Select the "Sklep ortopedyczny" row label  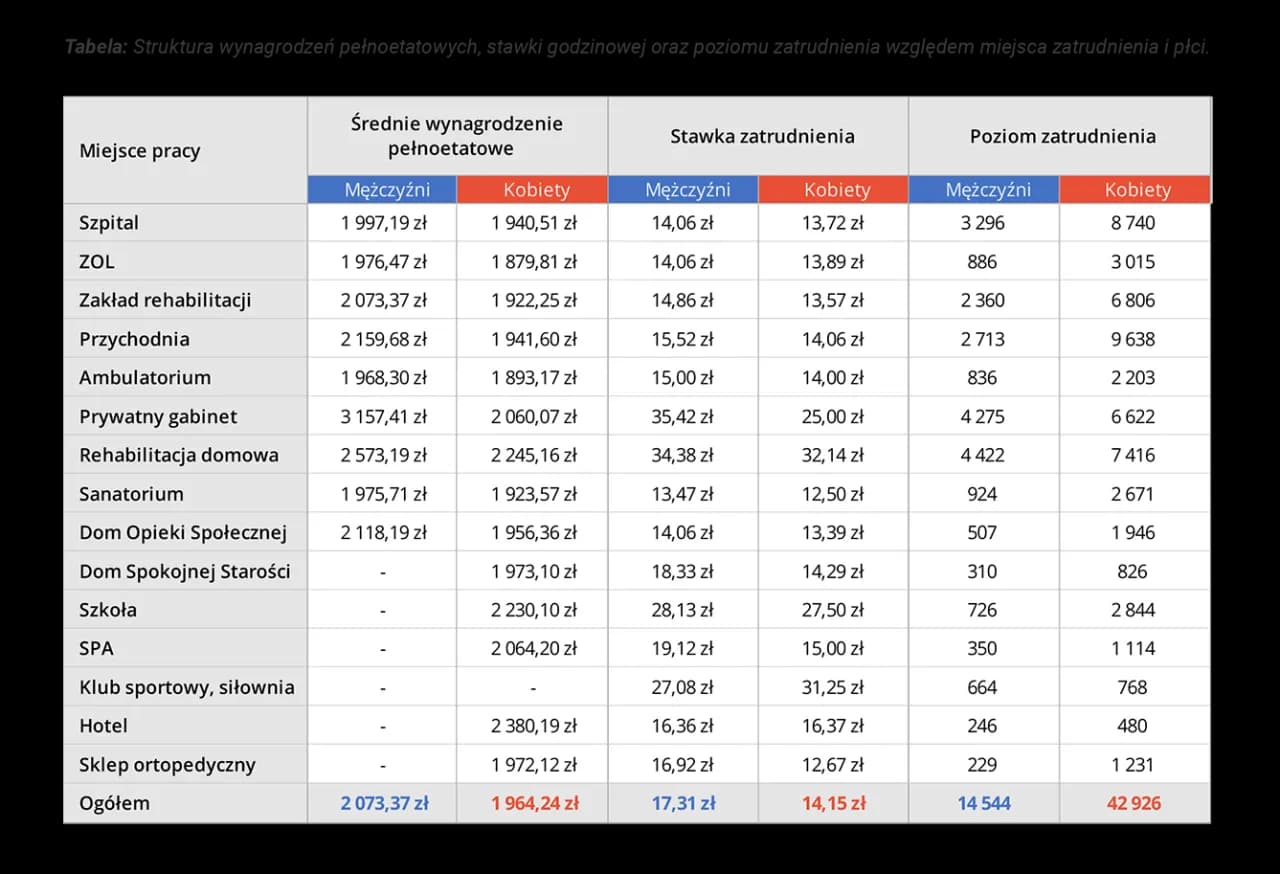click(167, 765)
